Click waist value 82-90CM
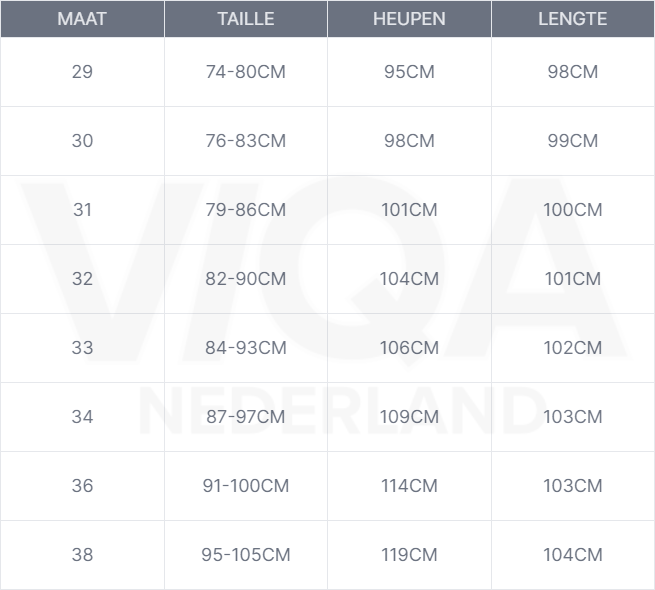The image size is (655, 590). coord(245,279)
